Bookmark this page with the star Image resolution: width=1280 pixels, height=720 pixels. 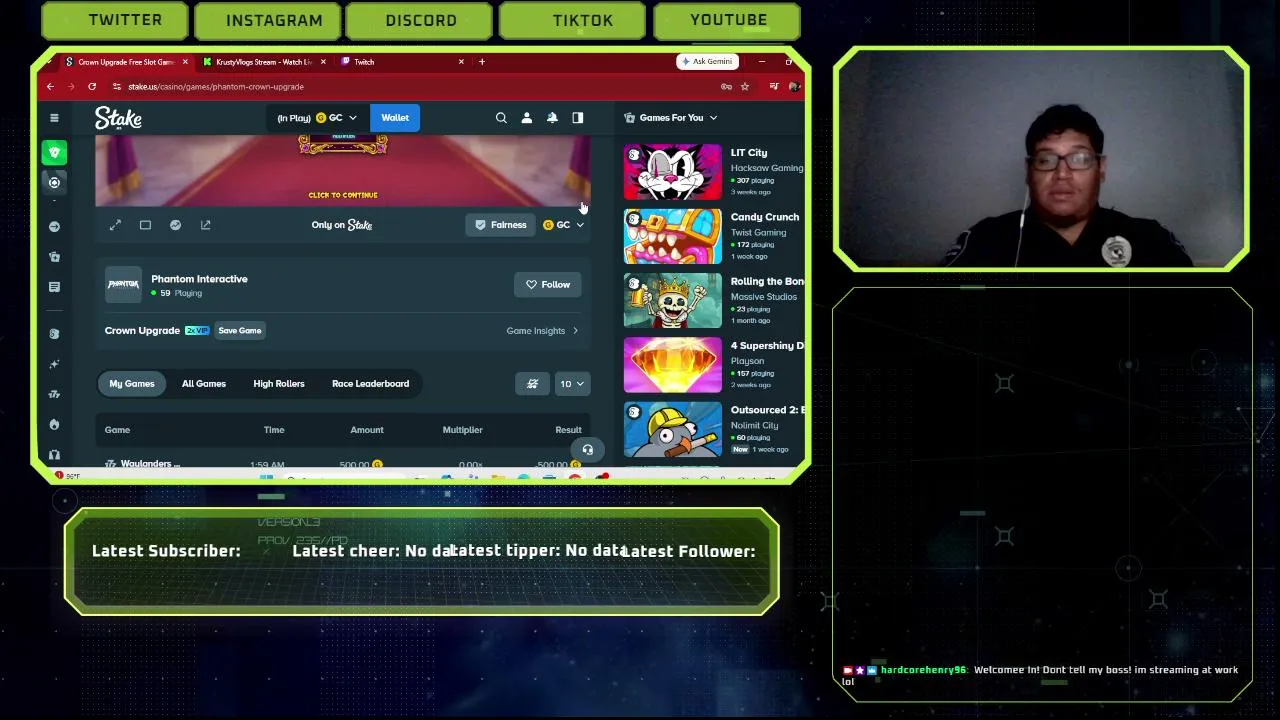coord(745,87)
